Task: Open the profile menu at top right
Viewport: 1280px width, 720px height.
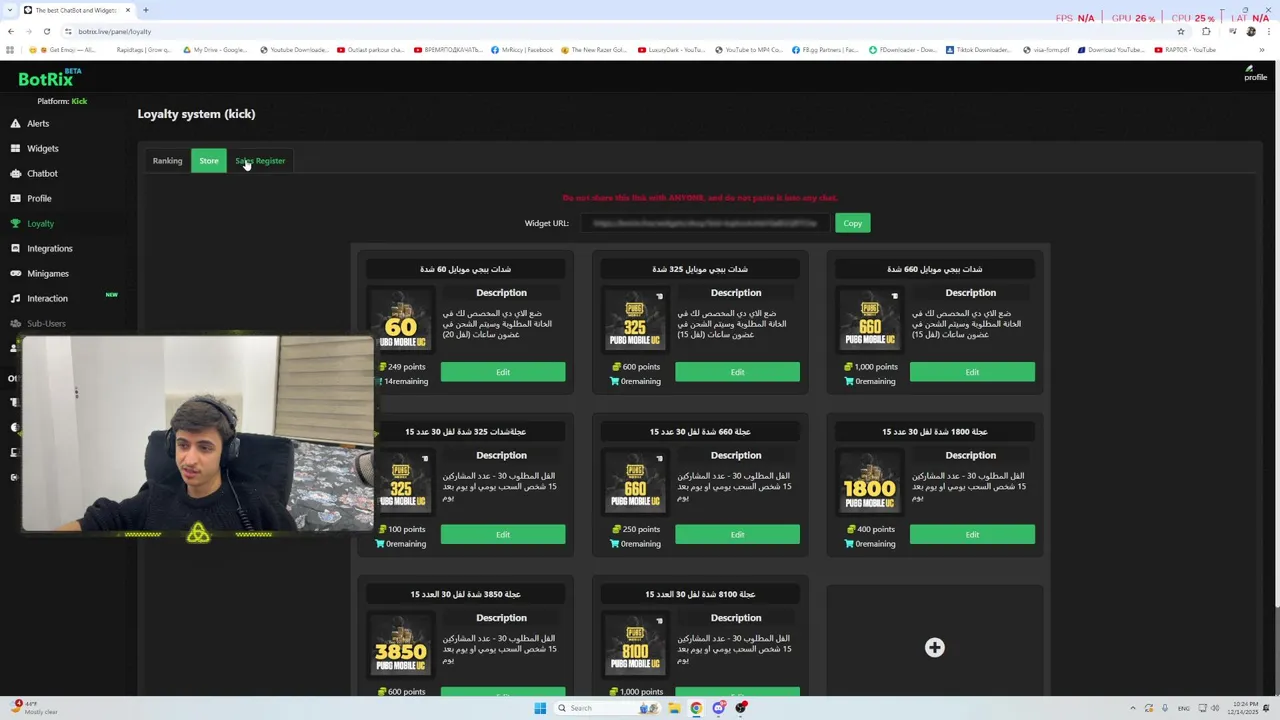Action: click(1255, 74)
